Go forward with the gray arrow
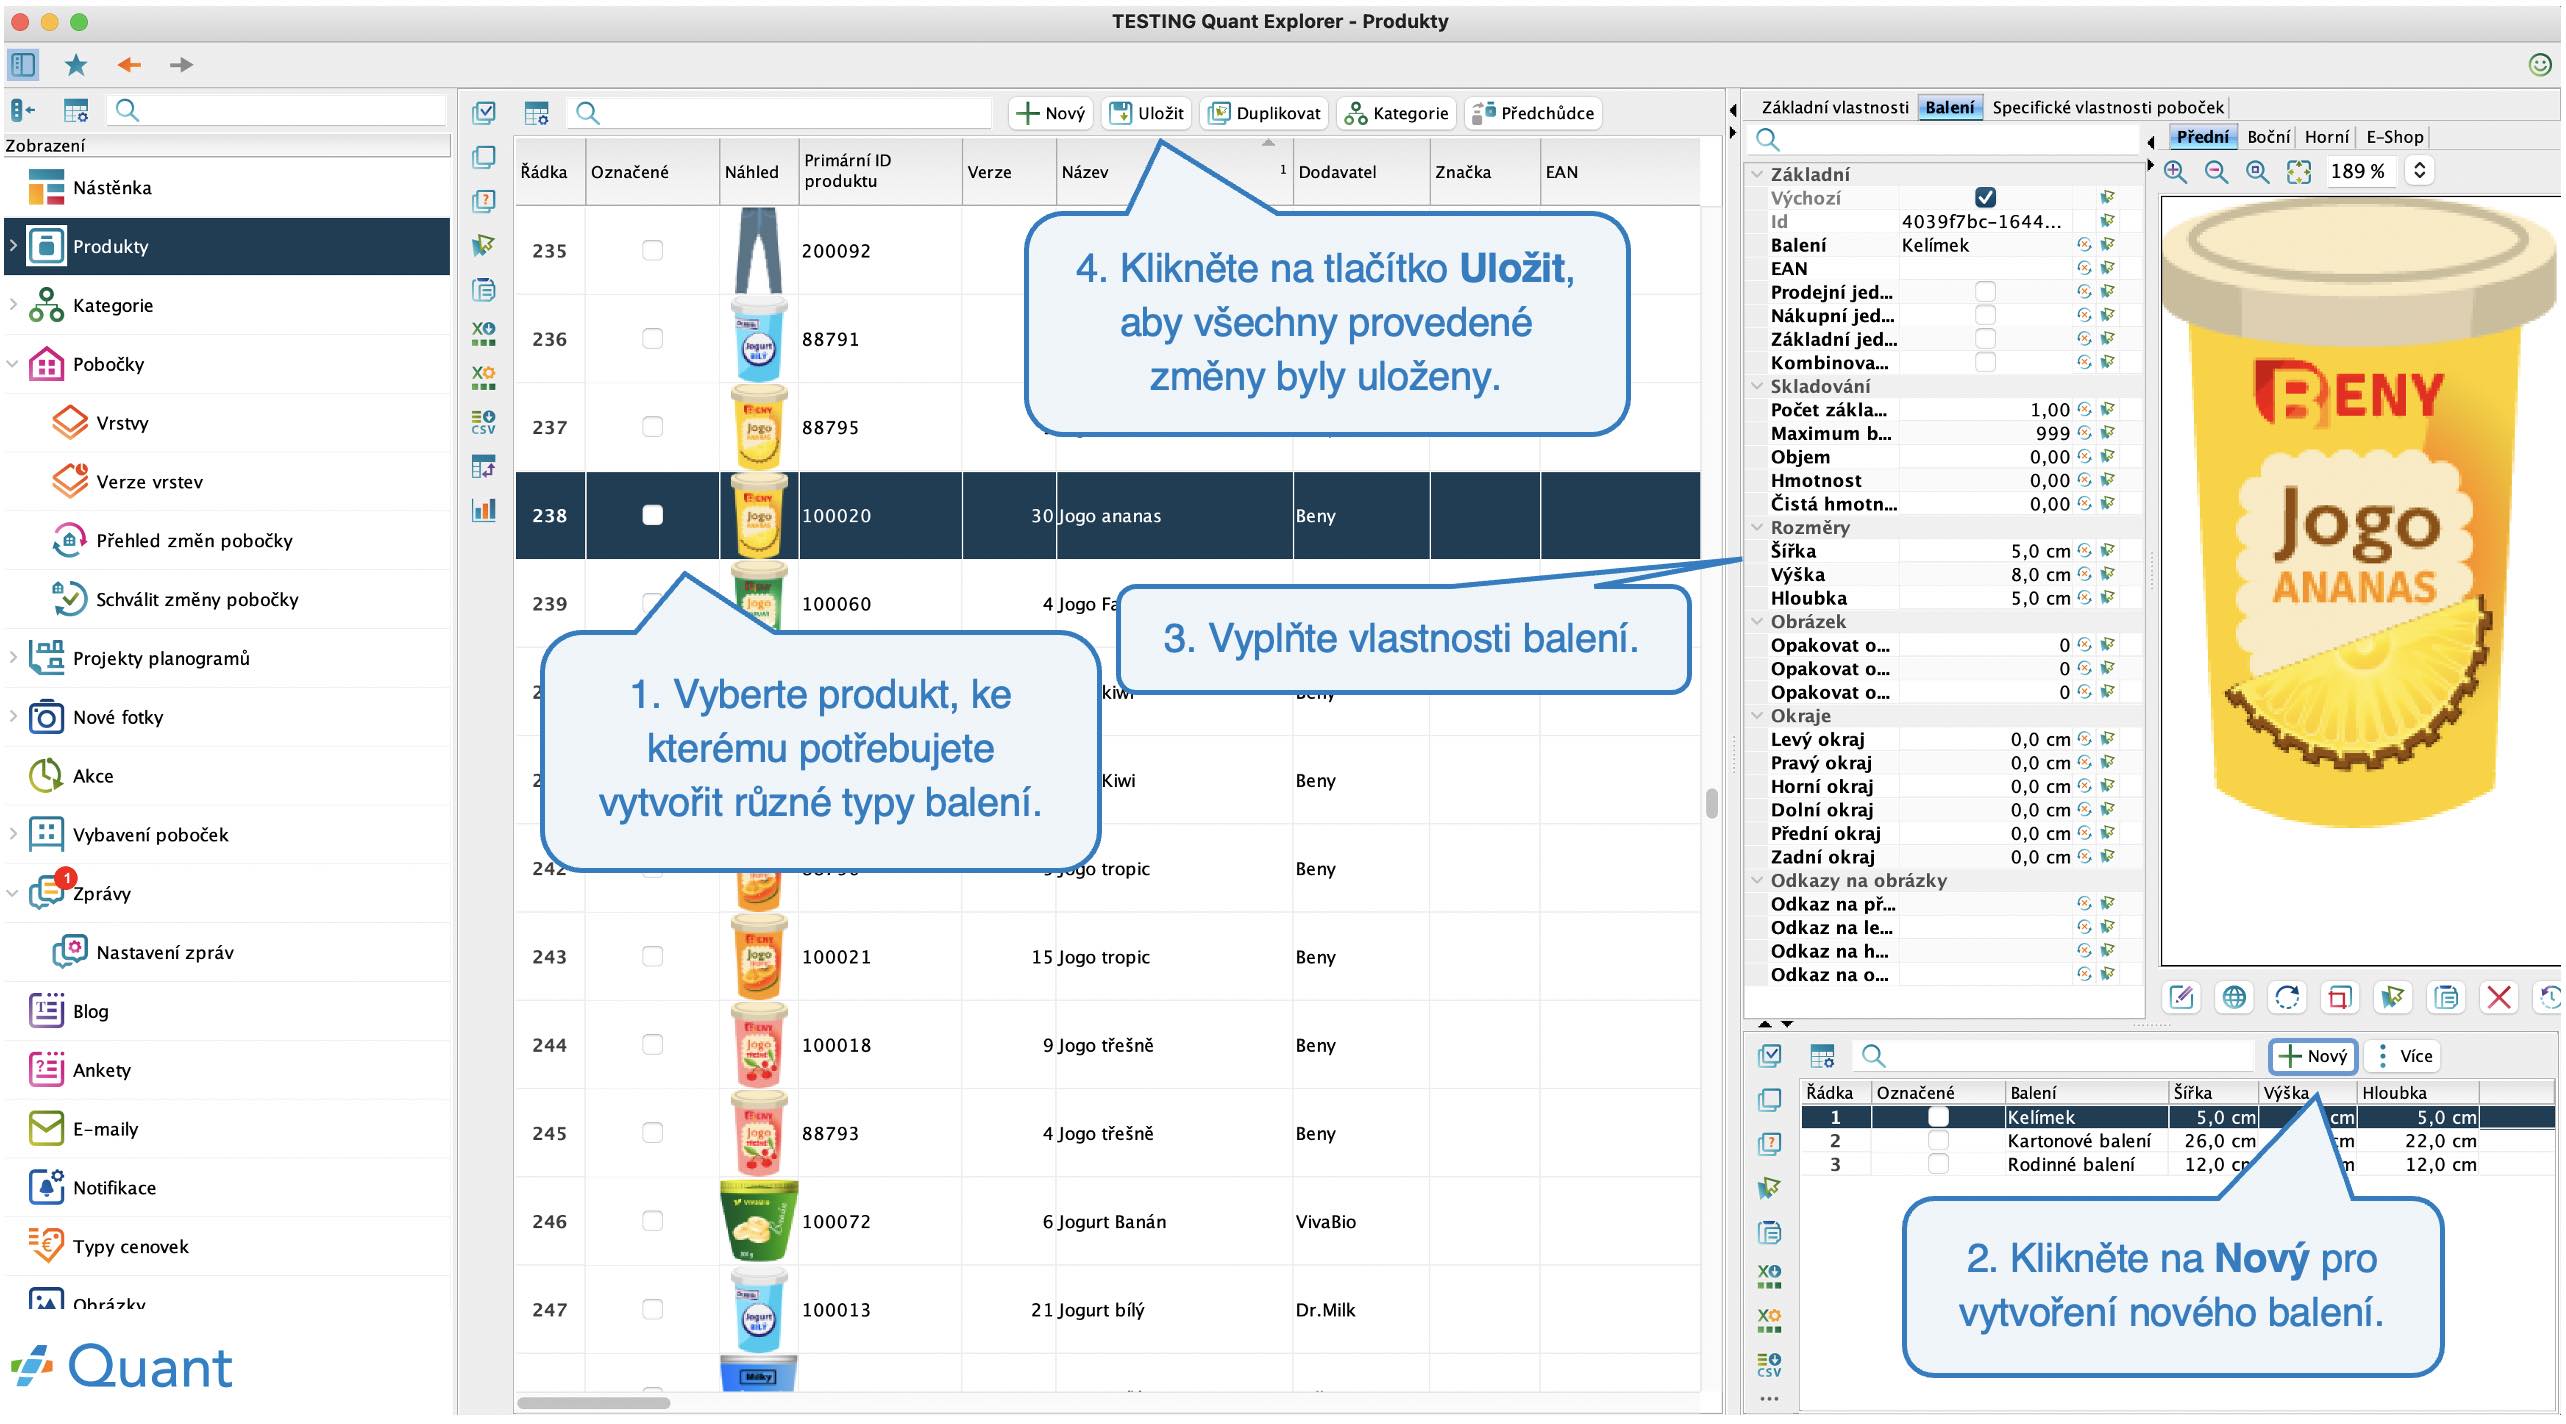2566x1424 pixels. click(181, 65)
